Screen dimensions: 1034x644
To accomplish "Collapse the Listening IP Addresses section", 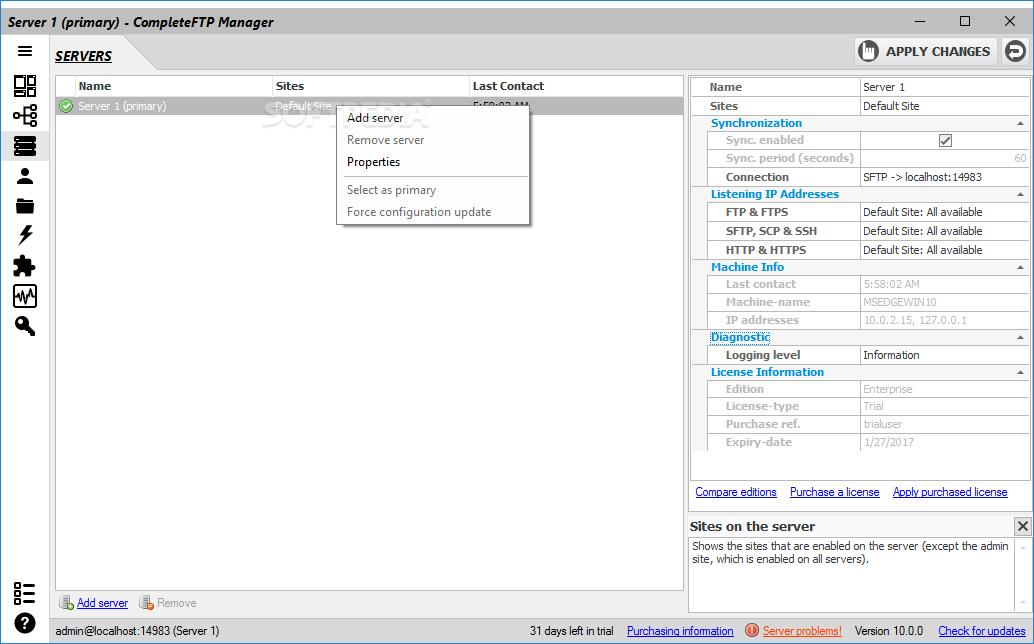I will (x=1020, y=194).
